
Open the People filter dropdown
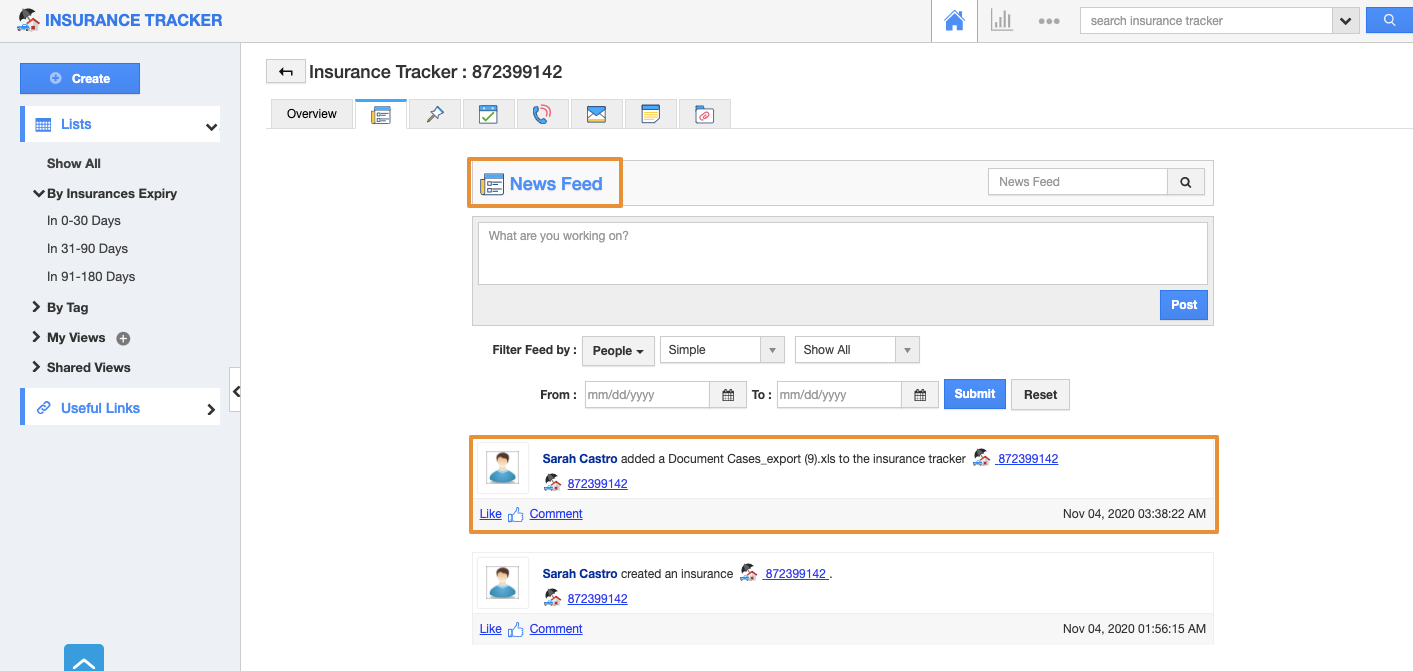pyautogui.click(x=618, y=350)
